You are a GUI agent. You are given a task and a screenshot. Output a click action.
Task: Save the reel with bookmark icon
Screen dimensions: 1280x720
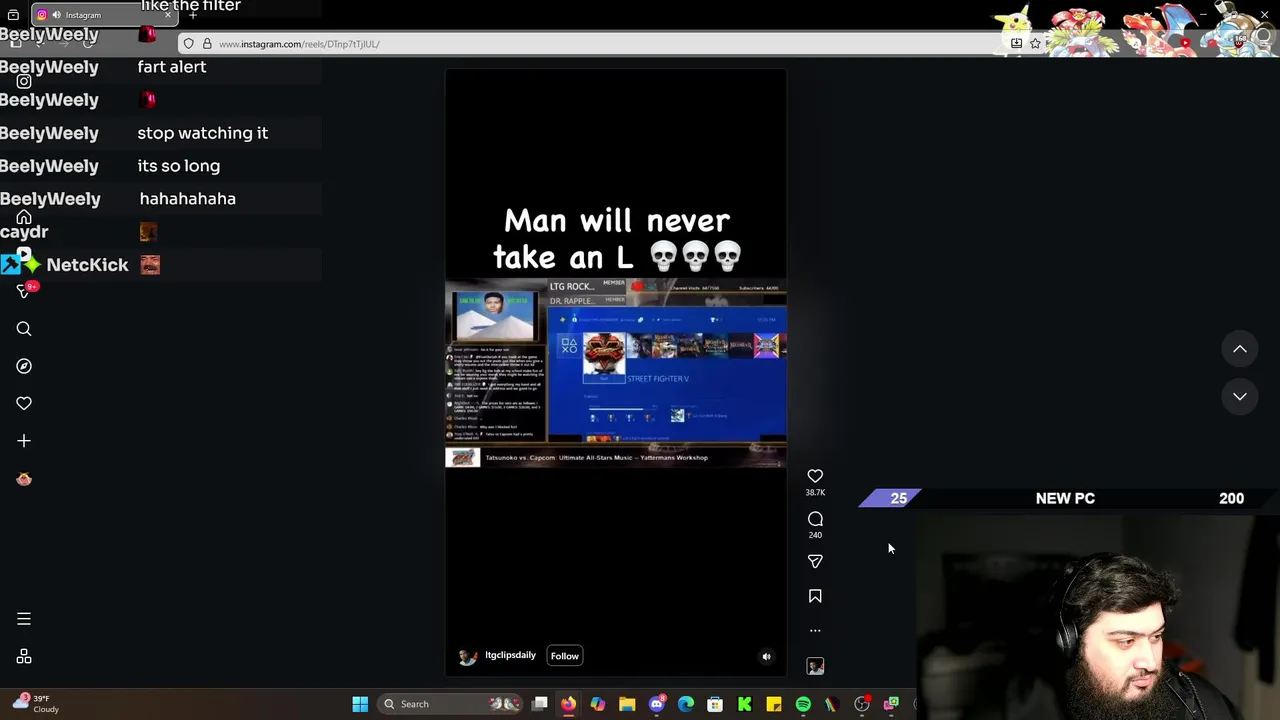(x=815, y=596)
